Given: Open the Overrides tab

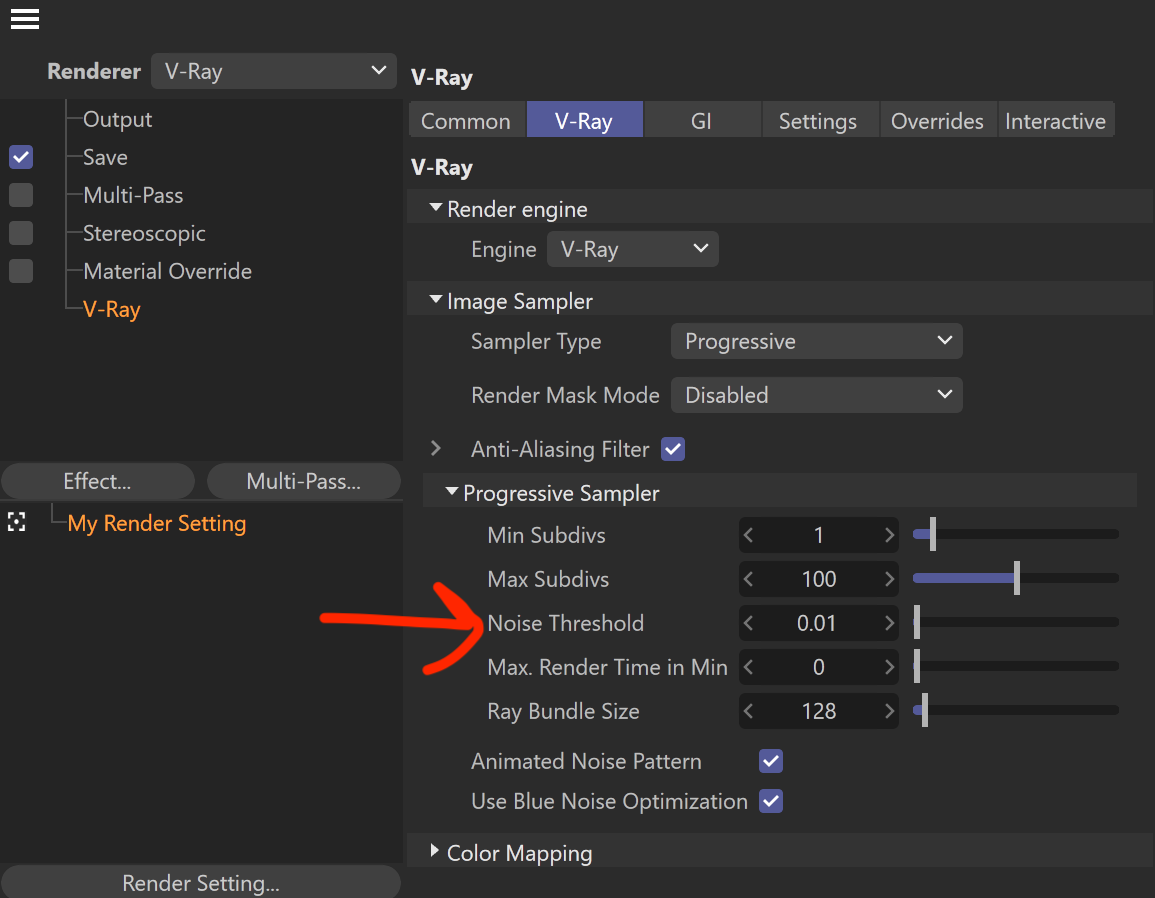Looking at the screenshot, I should tap(937, 121).
